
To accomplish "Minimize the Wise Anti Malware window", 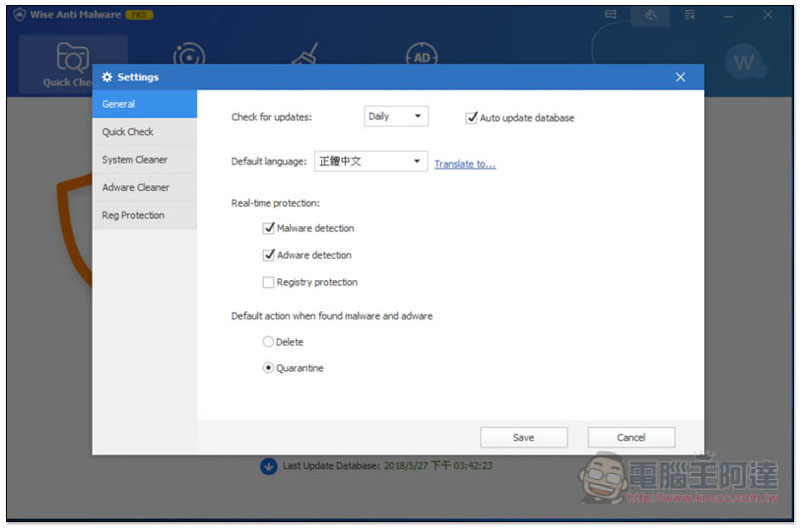I will pos(728,15).
